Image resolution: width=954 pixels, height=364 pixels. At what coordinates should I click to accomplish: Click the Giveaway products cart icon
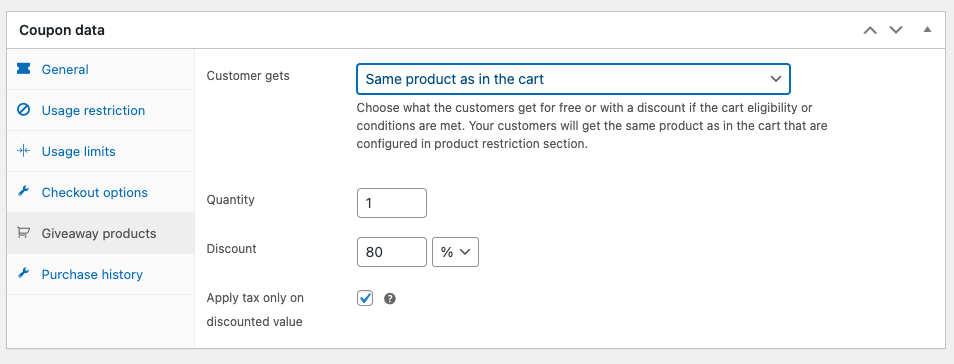point(23,233)
